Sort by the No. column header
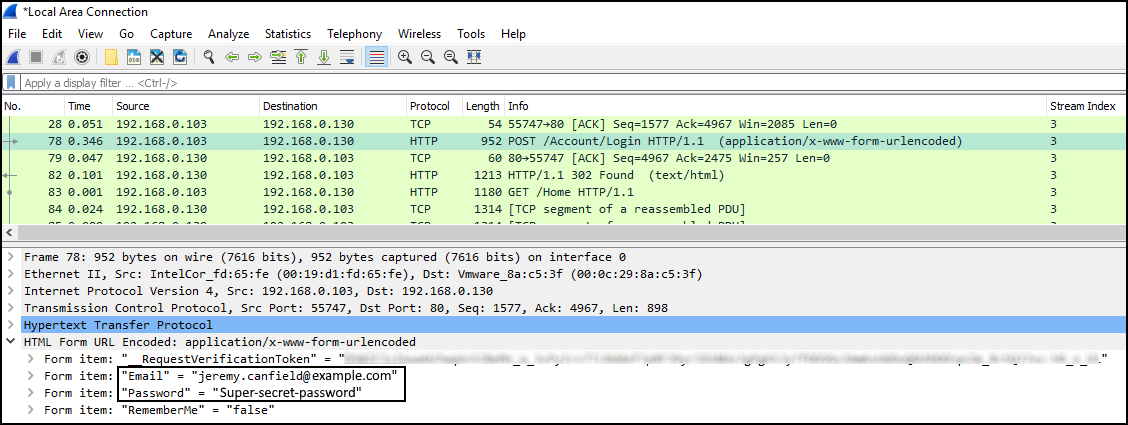 (33, 106)
